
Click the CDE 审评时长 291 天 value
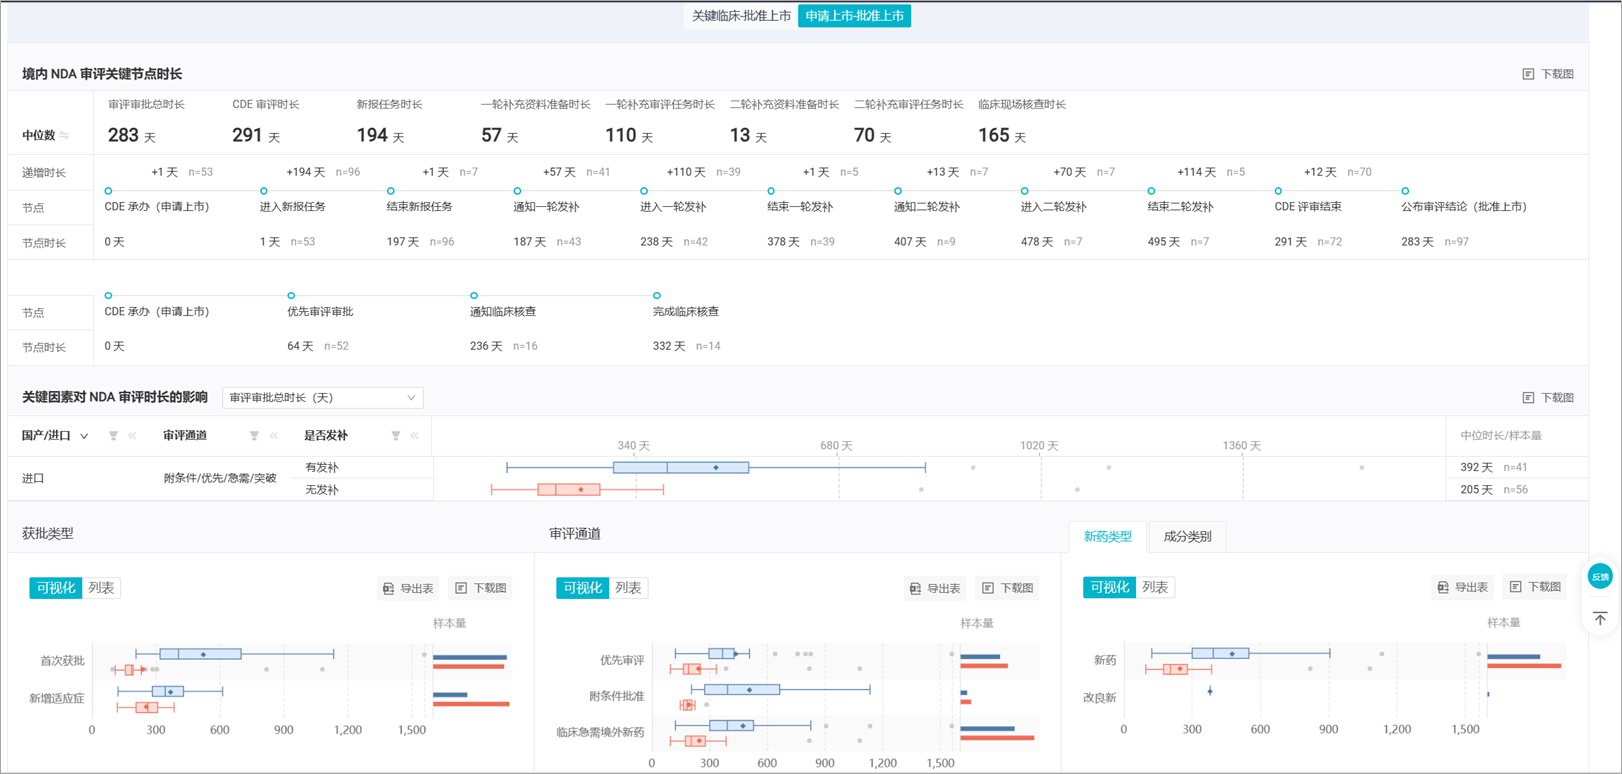click(x=256, y=135)
